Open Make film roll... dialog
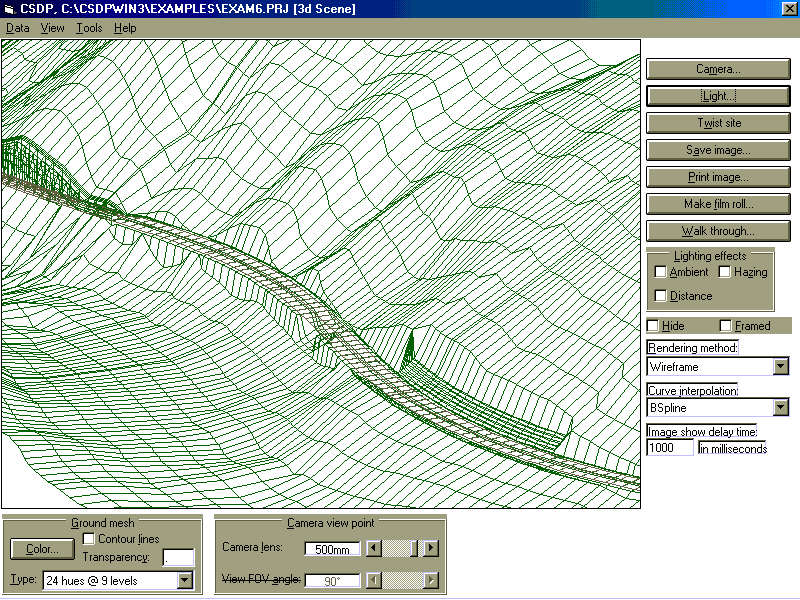Image resolution: width=800 pixels, height=600 pixels. click(718, 204)
